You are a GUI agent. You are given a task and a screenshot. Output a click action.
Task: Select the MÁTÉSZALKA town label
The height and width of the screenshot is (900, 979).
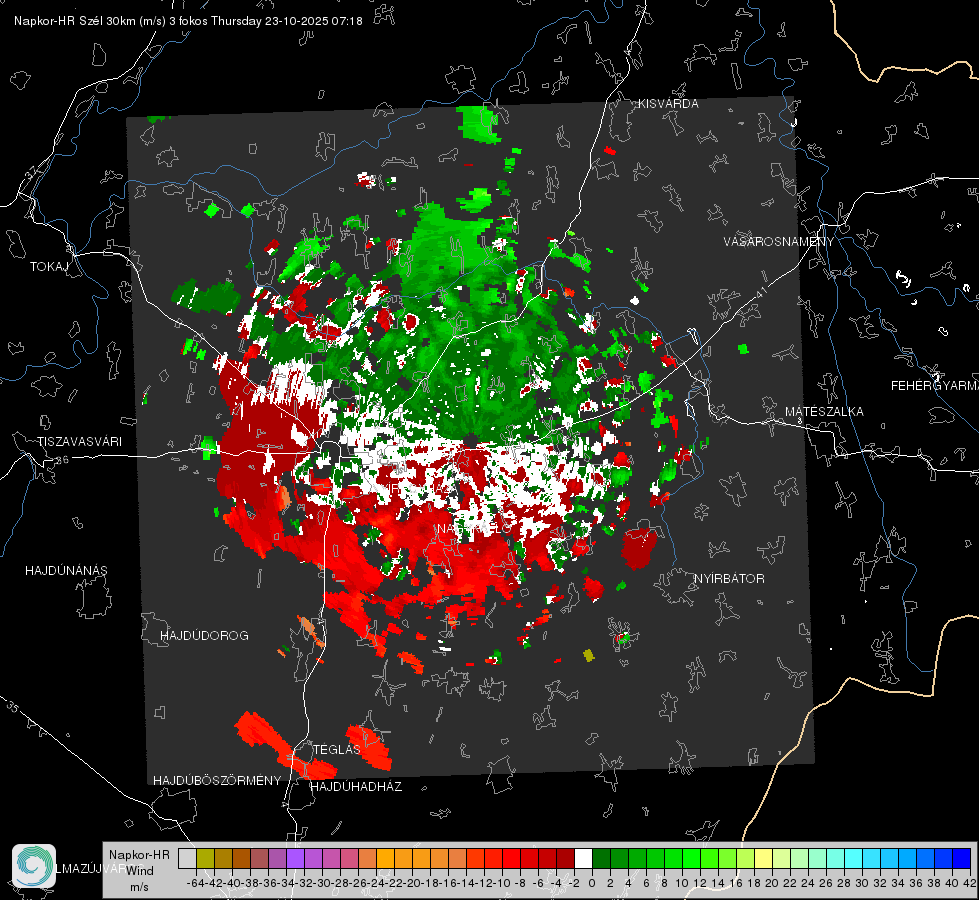coord(824,412)
